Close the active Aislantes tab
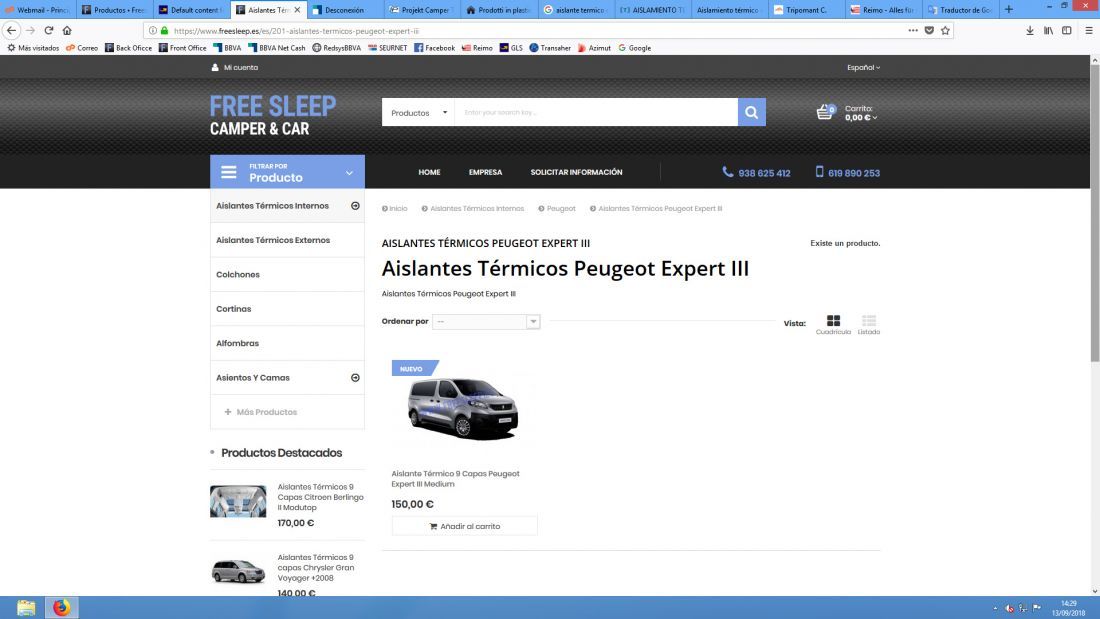This screenshot has width=1100, height=619. pos(297,10)
